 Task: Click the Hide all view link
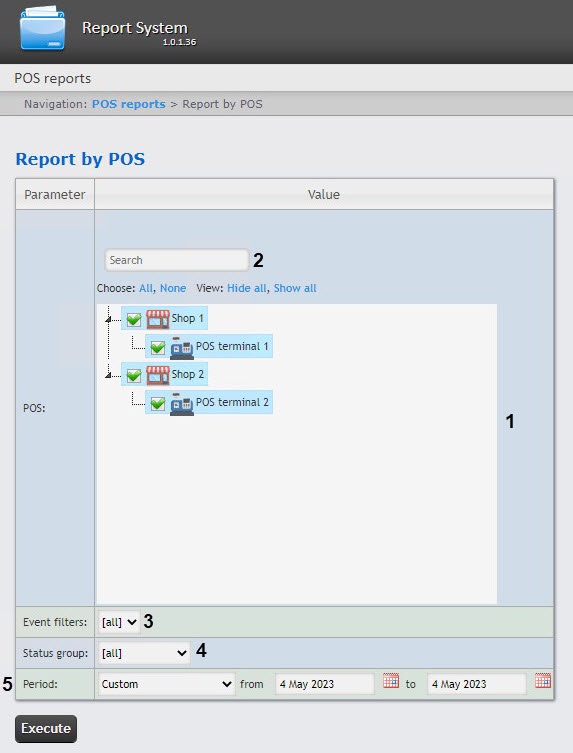coord(246,288)
